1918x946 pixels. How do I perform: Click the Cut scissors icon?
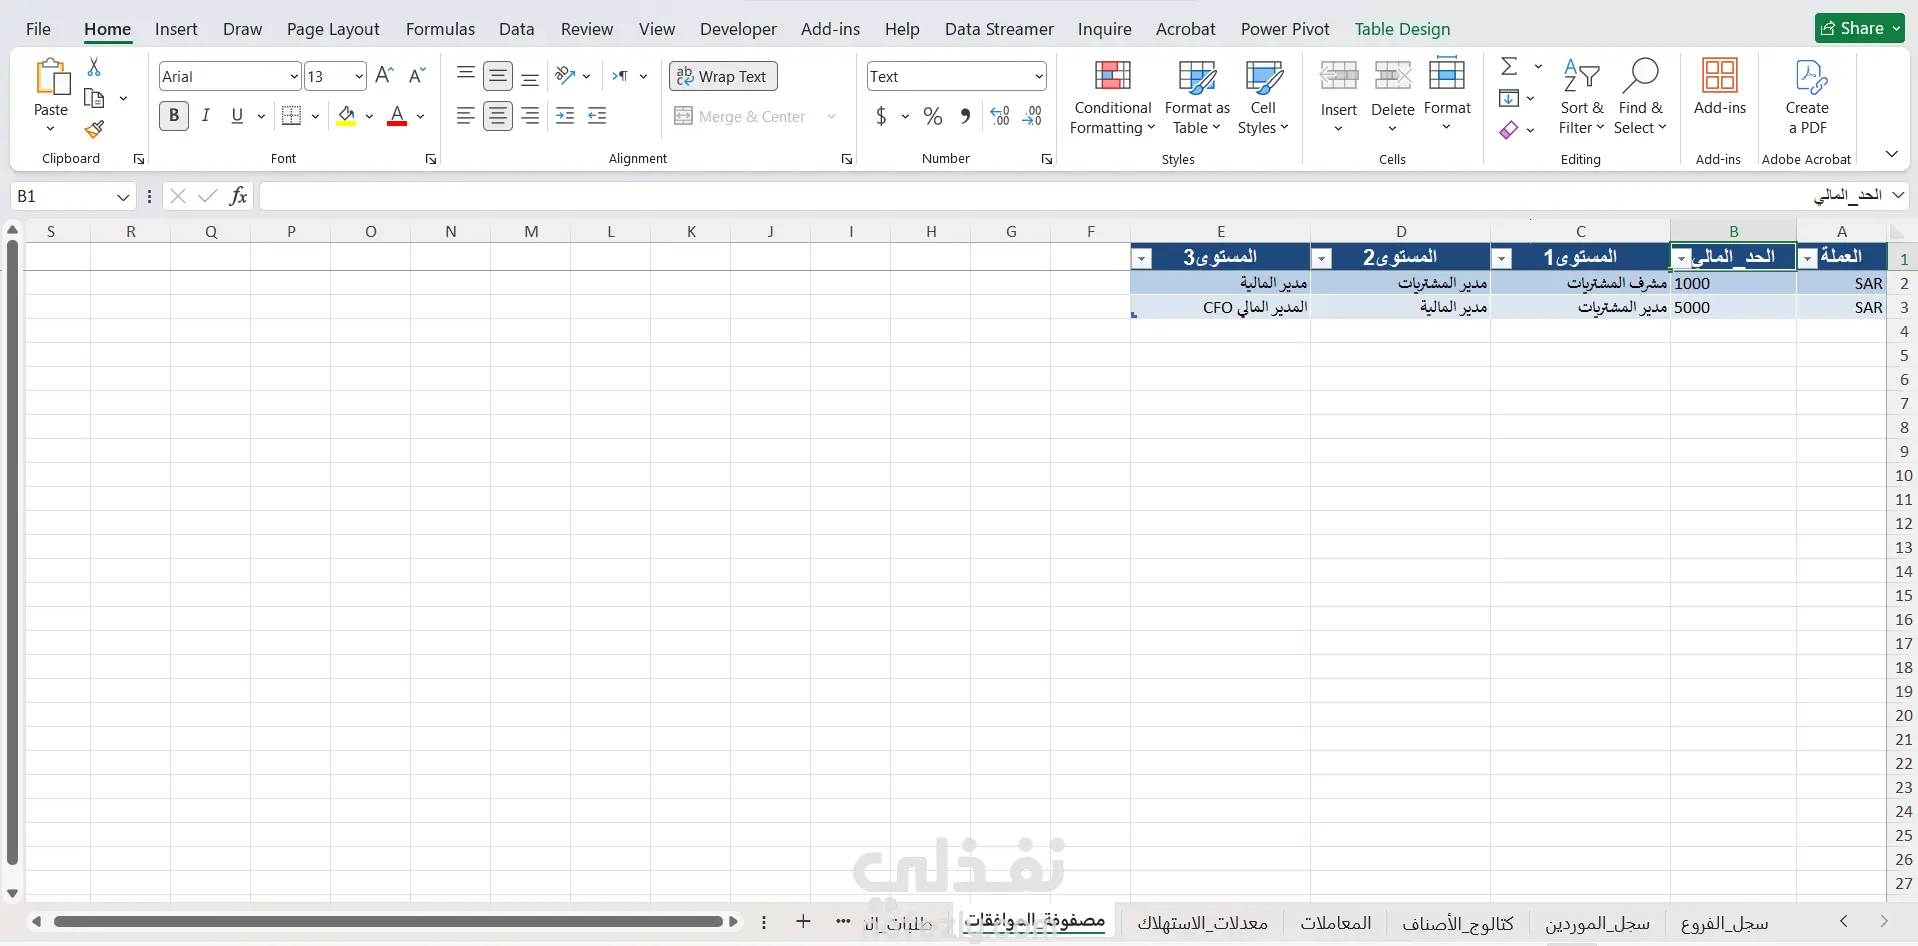coord(94,66)
